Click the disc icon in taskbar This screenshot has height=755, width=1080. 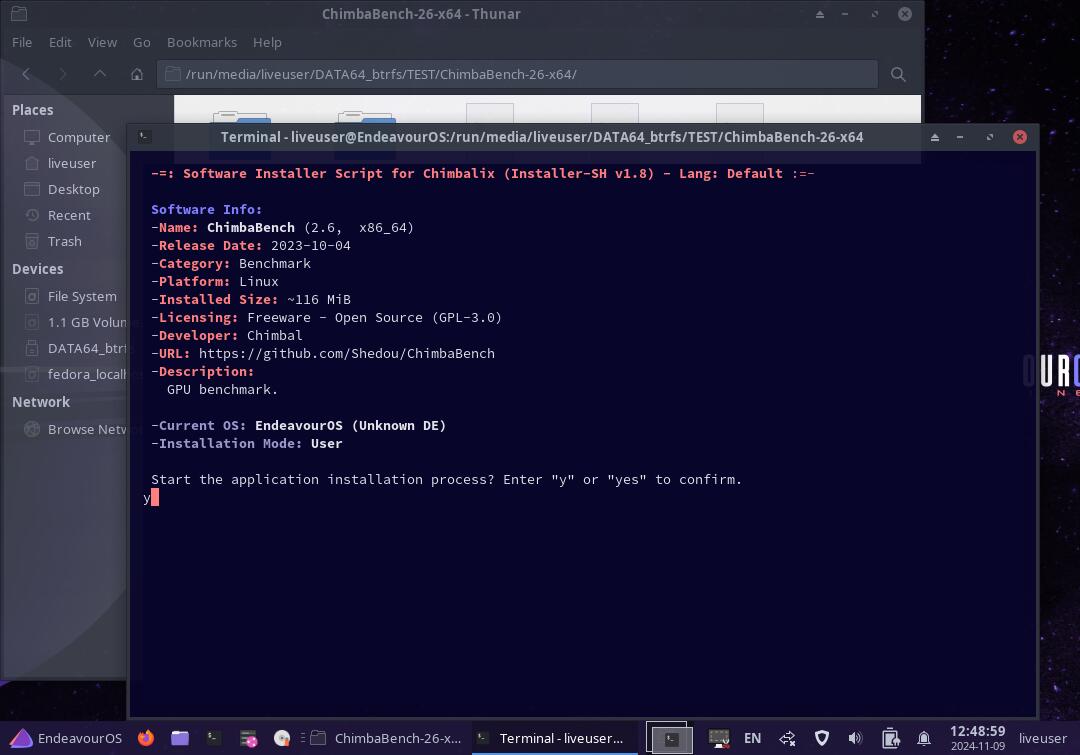282,738
